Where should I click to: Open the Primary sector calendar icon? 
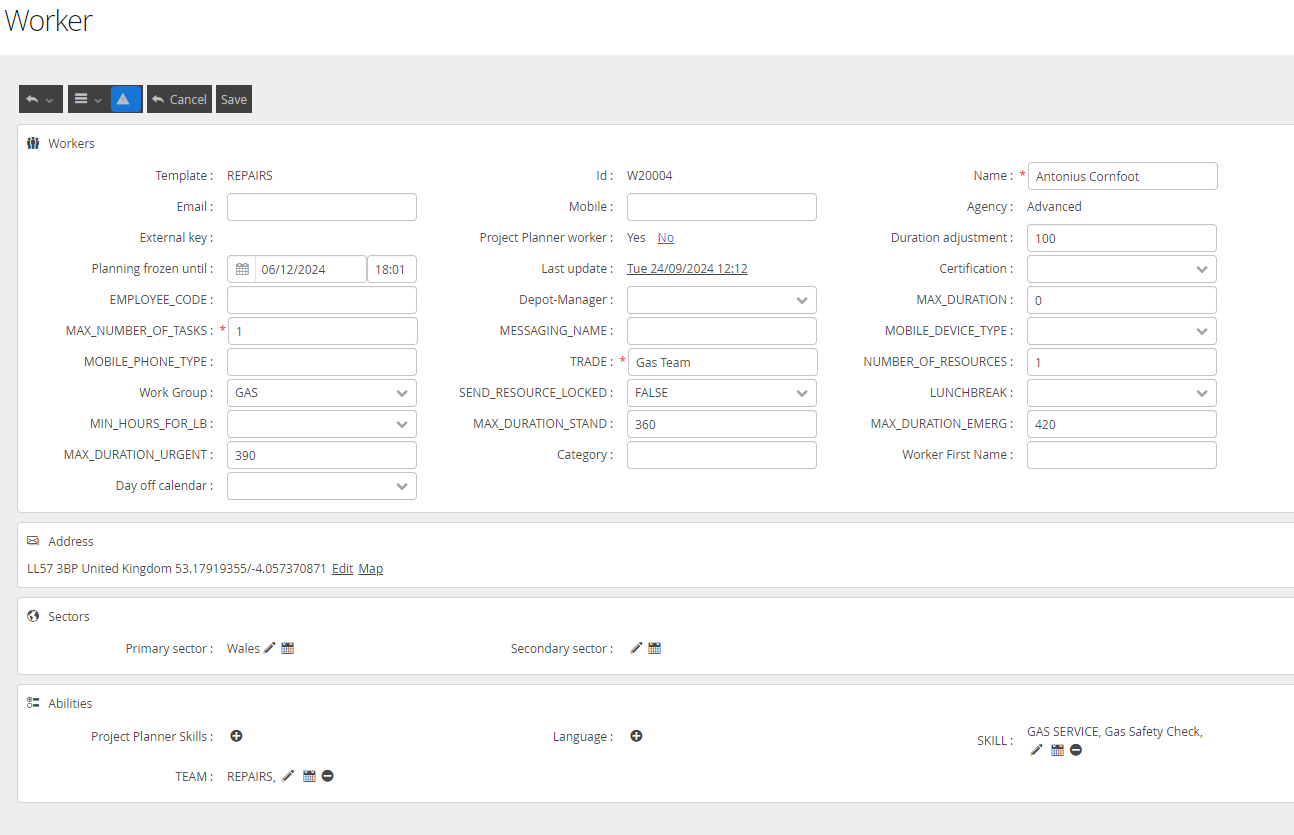tap(288, 648)
